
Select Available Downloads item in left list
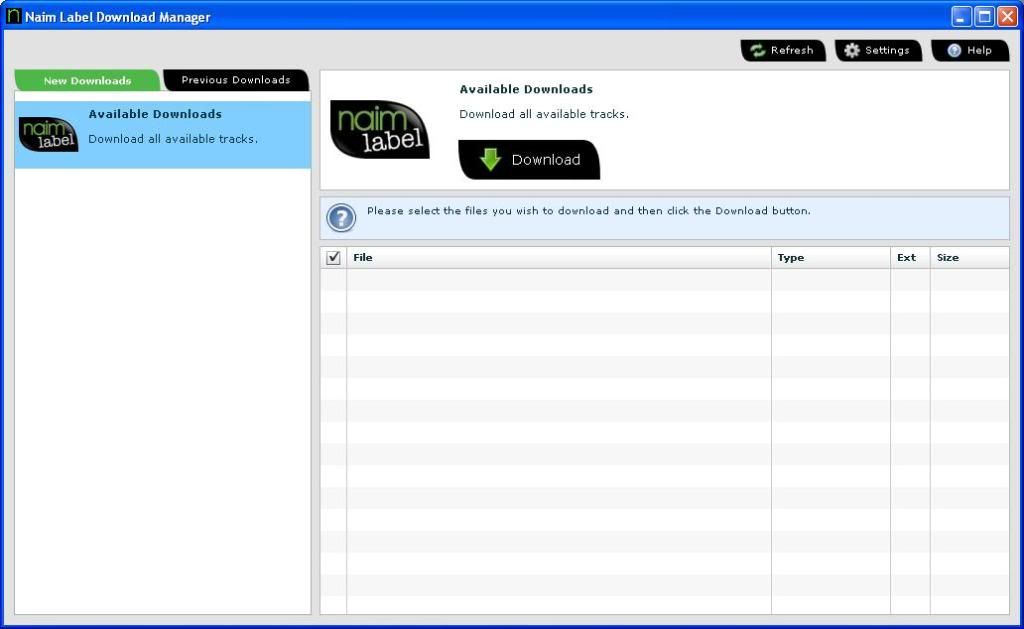click(x=163, y=135)
